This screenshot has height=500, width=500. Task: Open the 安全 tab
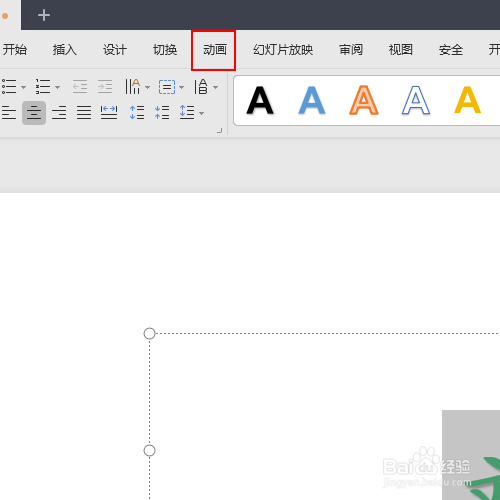click(451, 50)
